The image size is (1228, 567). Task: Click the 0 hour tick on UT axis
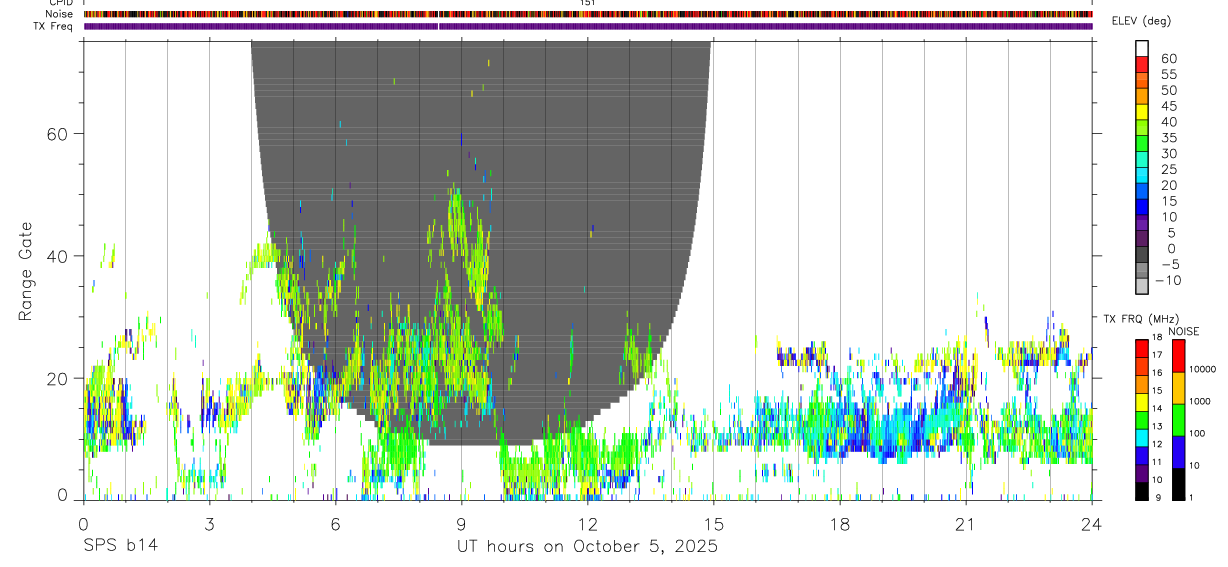point(83,524)
